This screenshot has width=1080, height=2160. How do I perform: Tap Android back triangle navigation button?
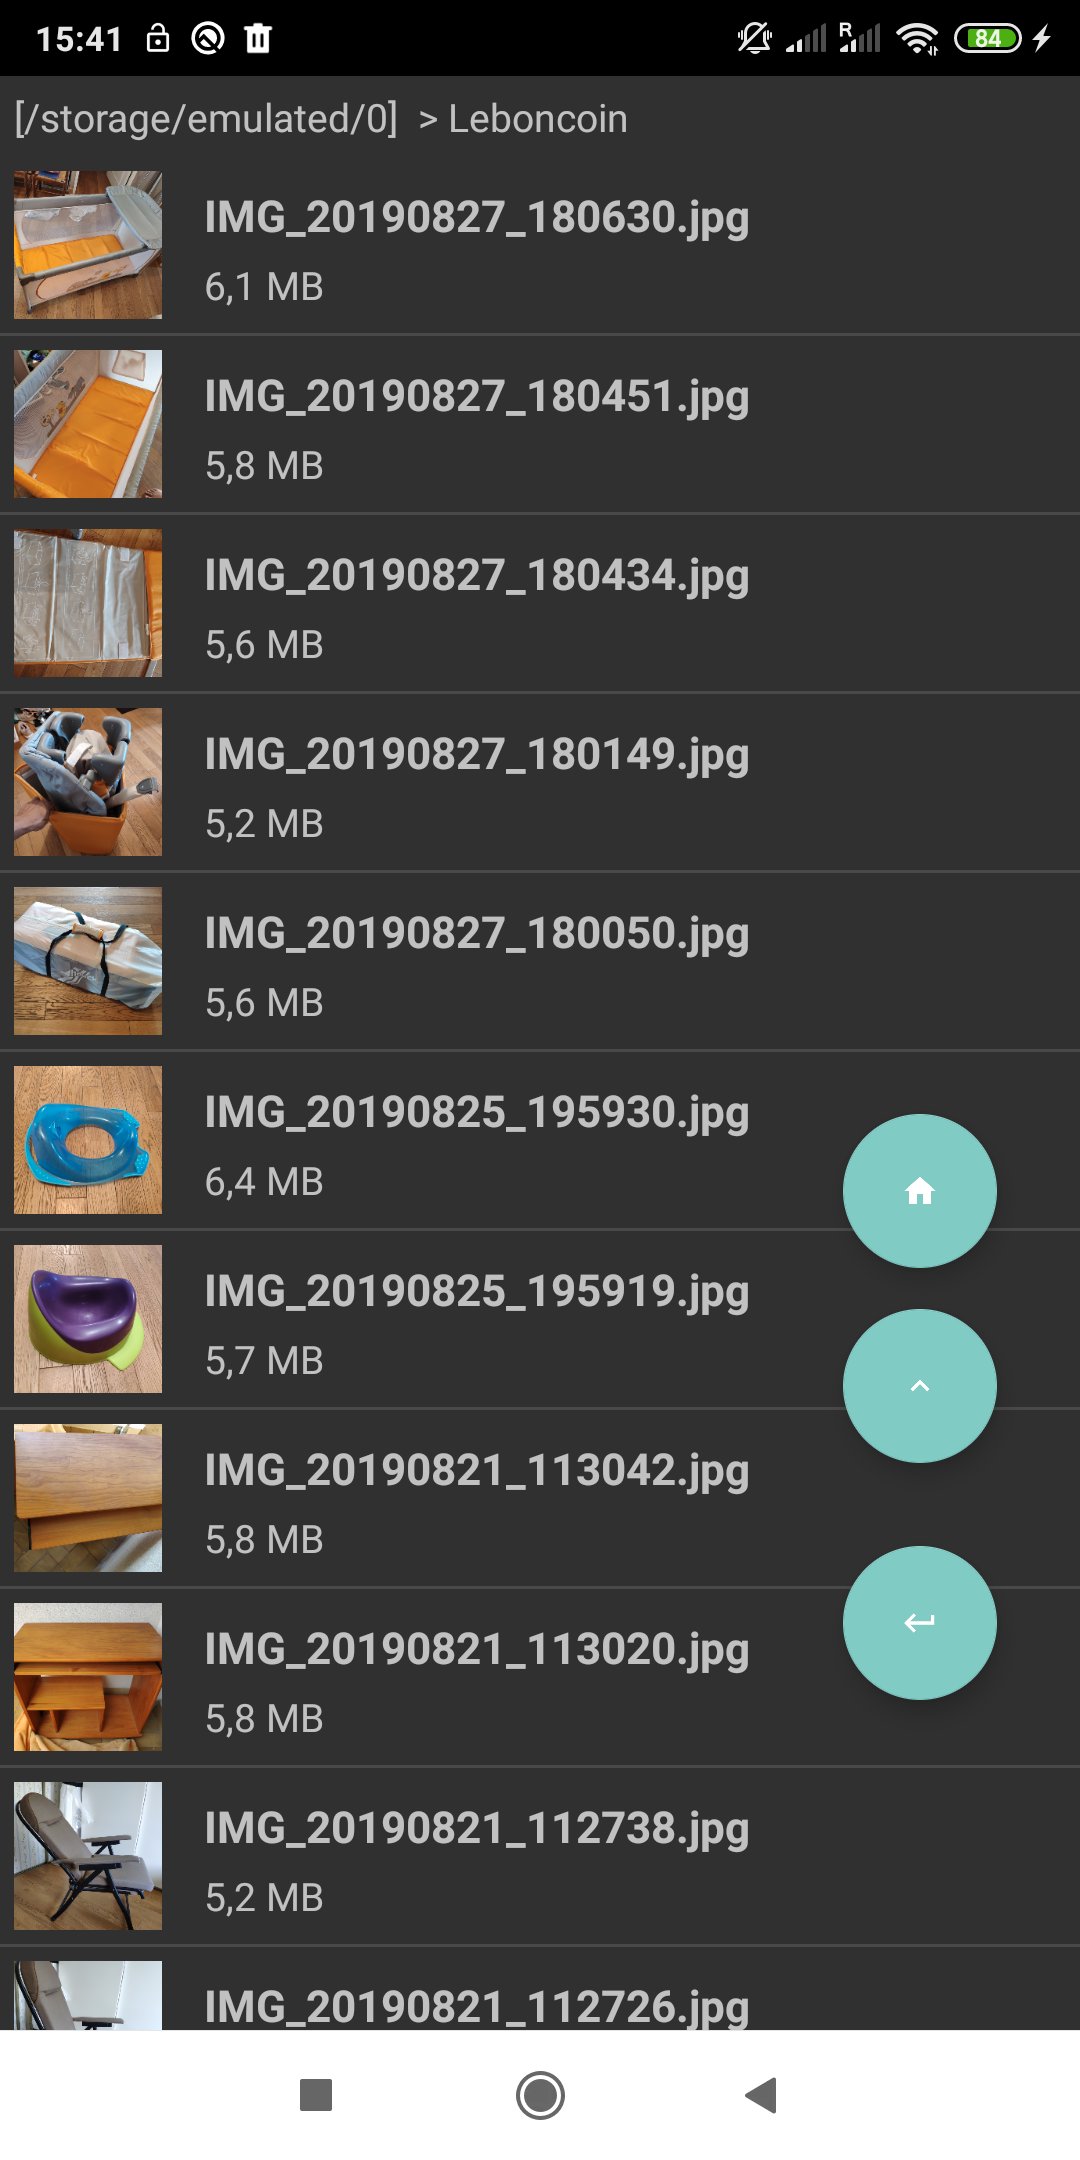coord(762,2094)
